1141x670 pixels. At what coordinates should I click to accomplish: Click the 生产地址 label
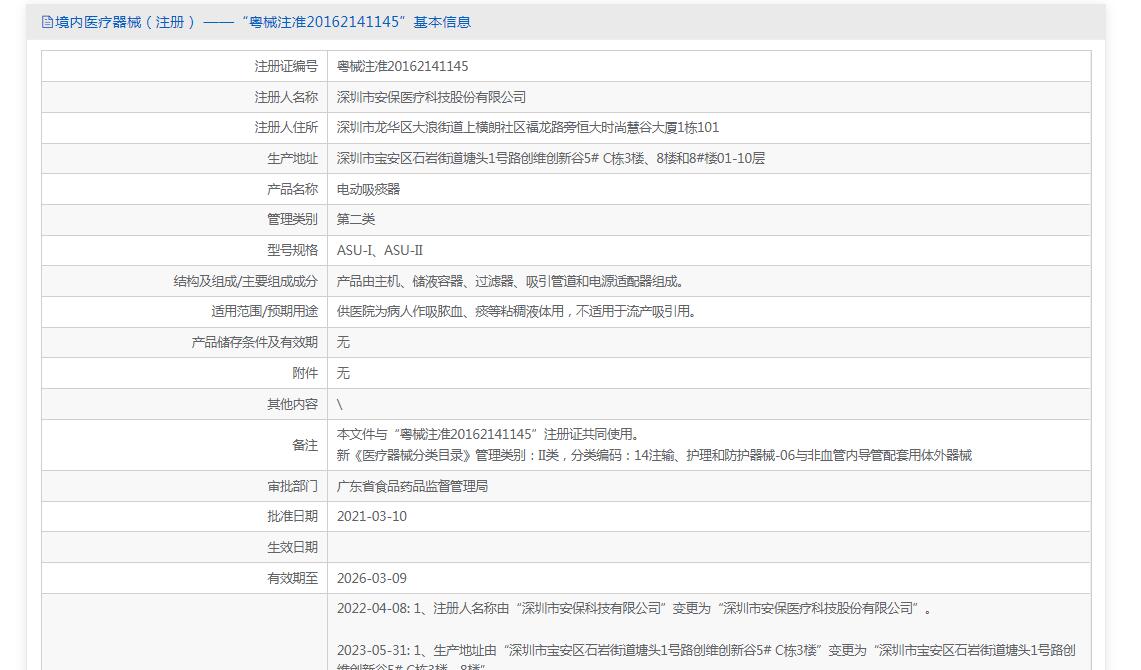pos(293,158)
